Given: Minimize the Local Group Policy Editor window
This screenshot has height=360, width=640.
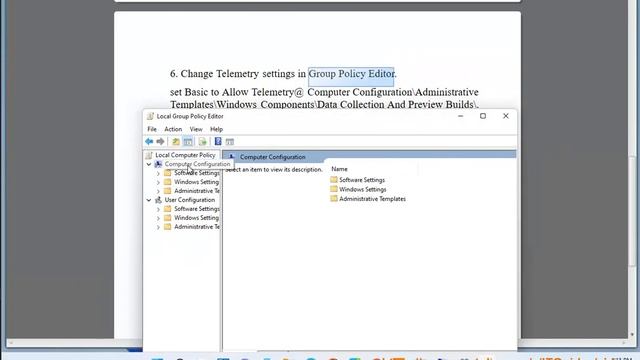Looking at the screenshot, I should point(460,116).
